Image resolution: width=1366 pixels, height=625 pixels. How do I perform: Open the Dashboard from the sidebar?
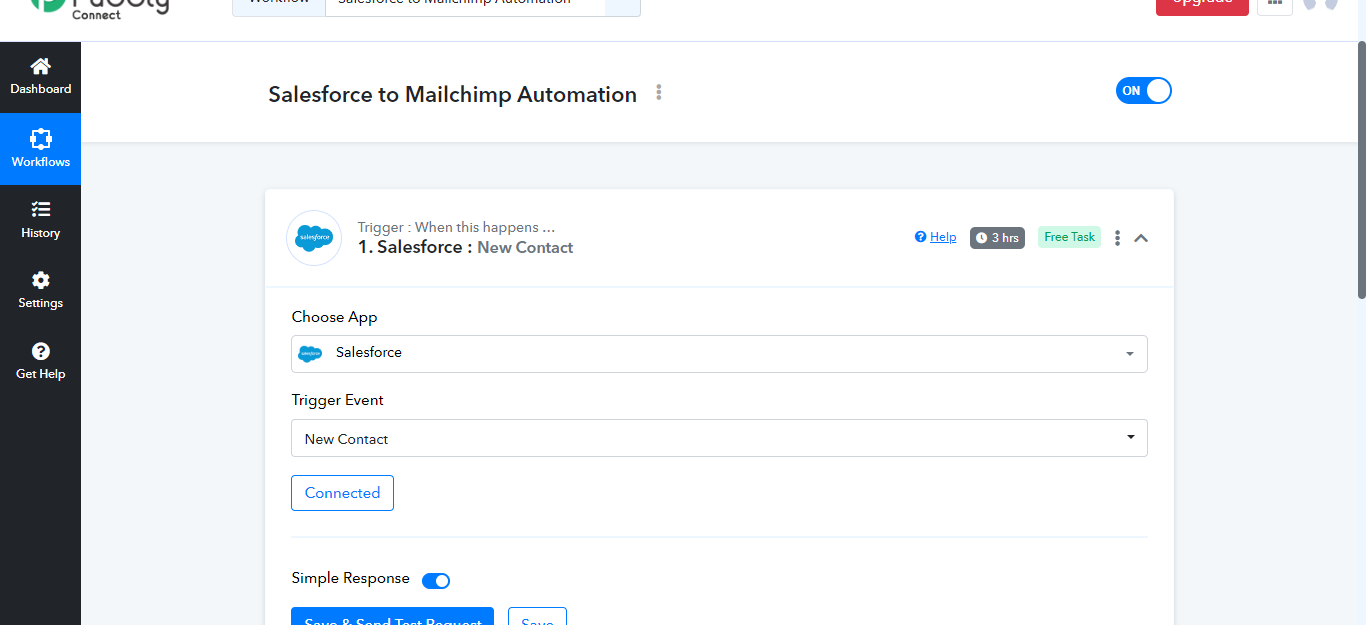40,77
